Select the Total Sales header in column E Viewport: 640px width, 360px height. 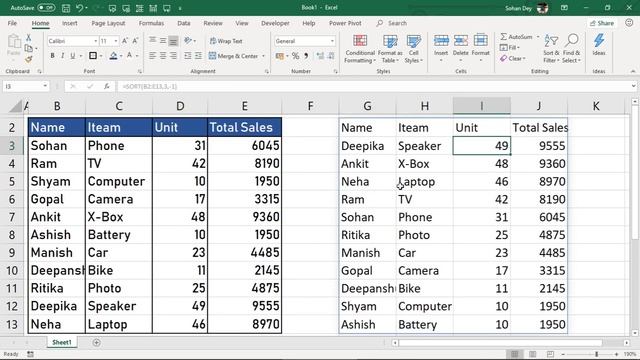coord(244,127)
